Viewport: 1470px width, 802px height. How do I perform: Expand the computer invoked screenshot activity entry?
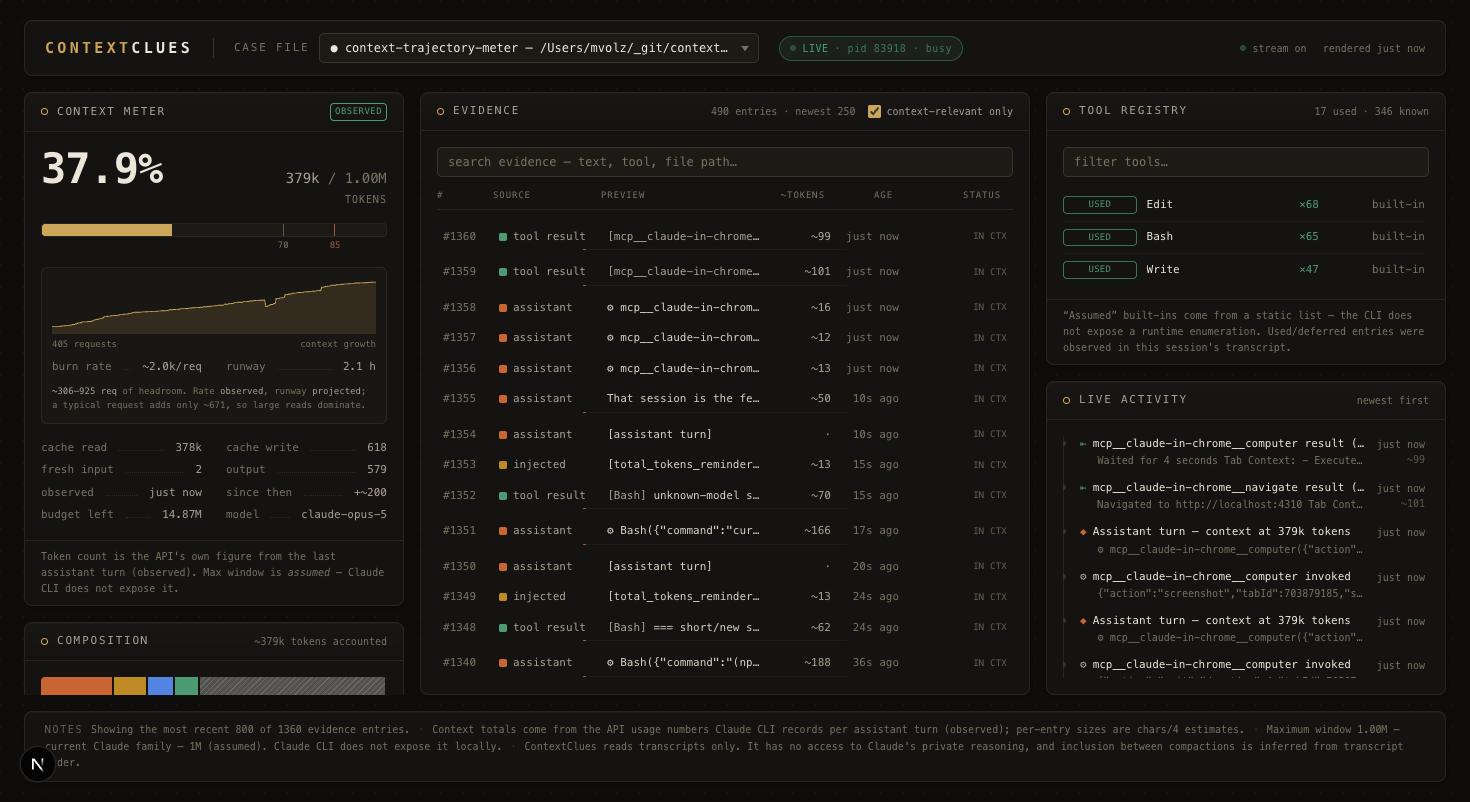(1245, 585)
